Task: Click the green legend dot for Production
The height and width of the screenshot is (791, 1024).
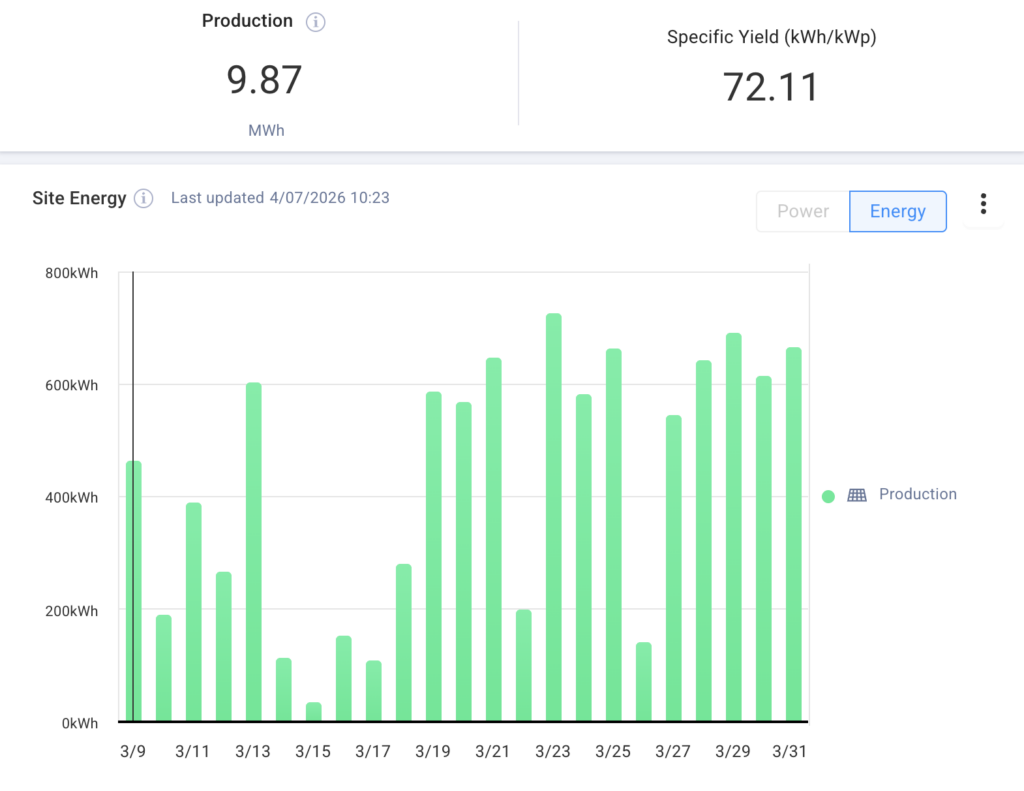Action: pyautogui.click(x=828, y=496)
